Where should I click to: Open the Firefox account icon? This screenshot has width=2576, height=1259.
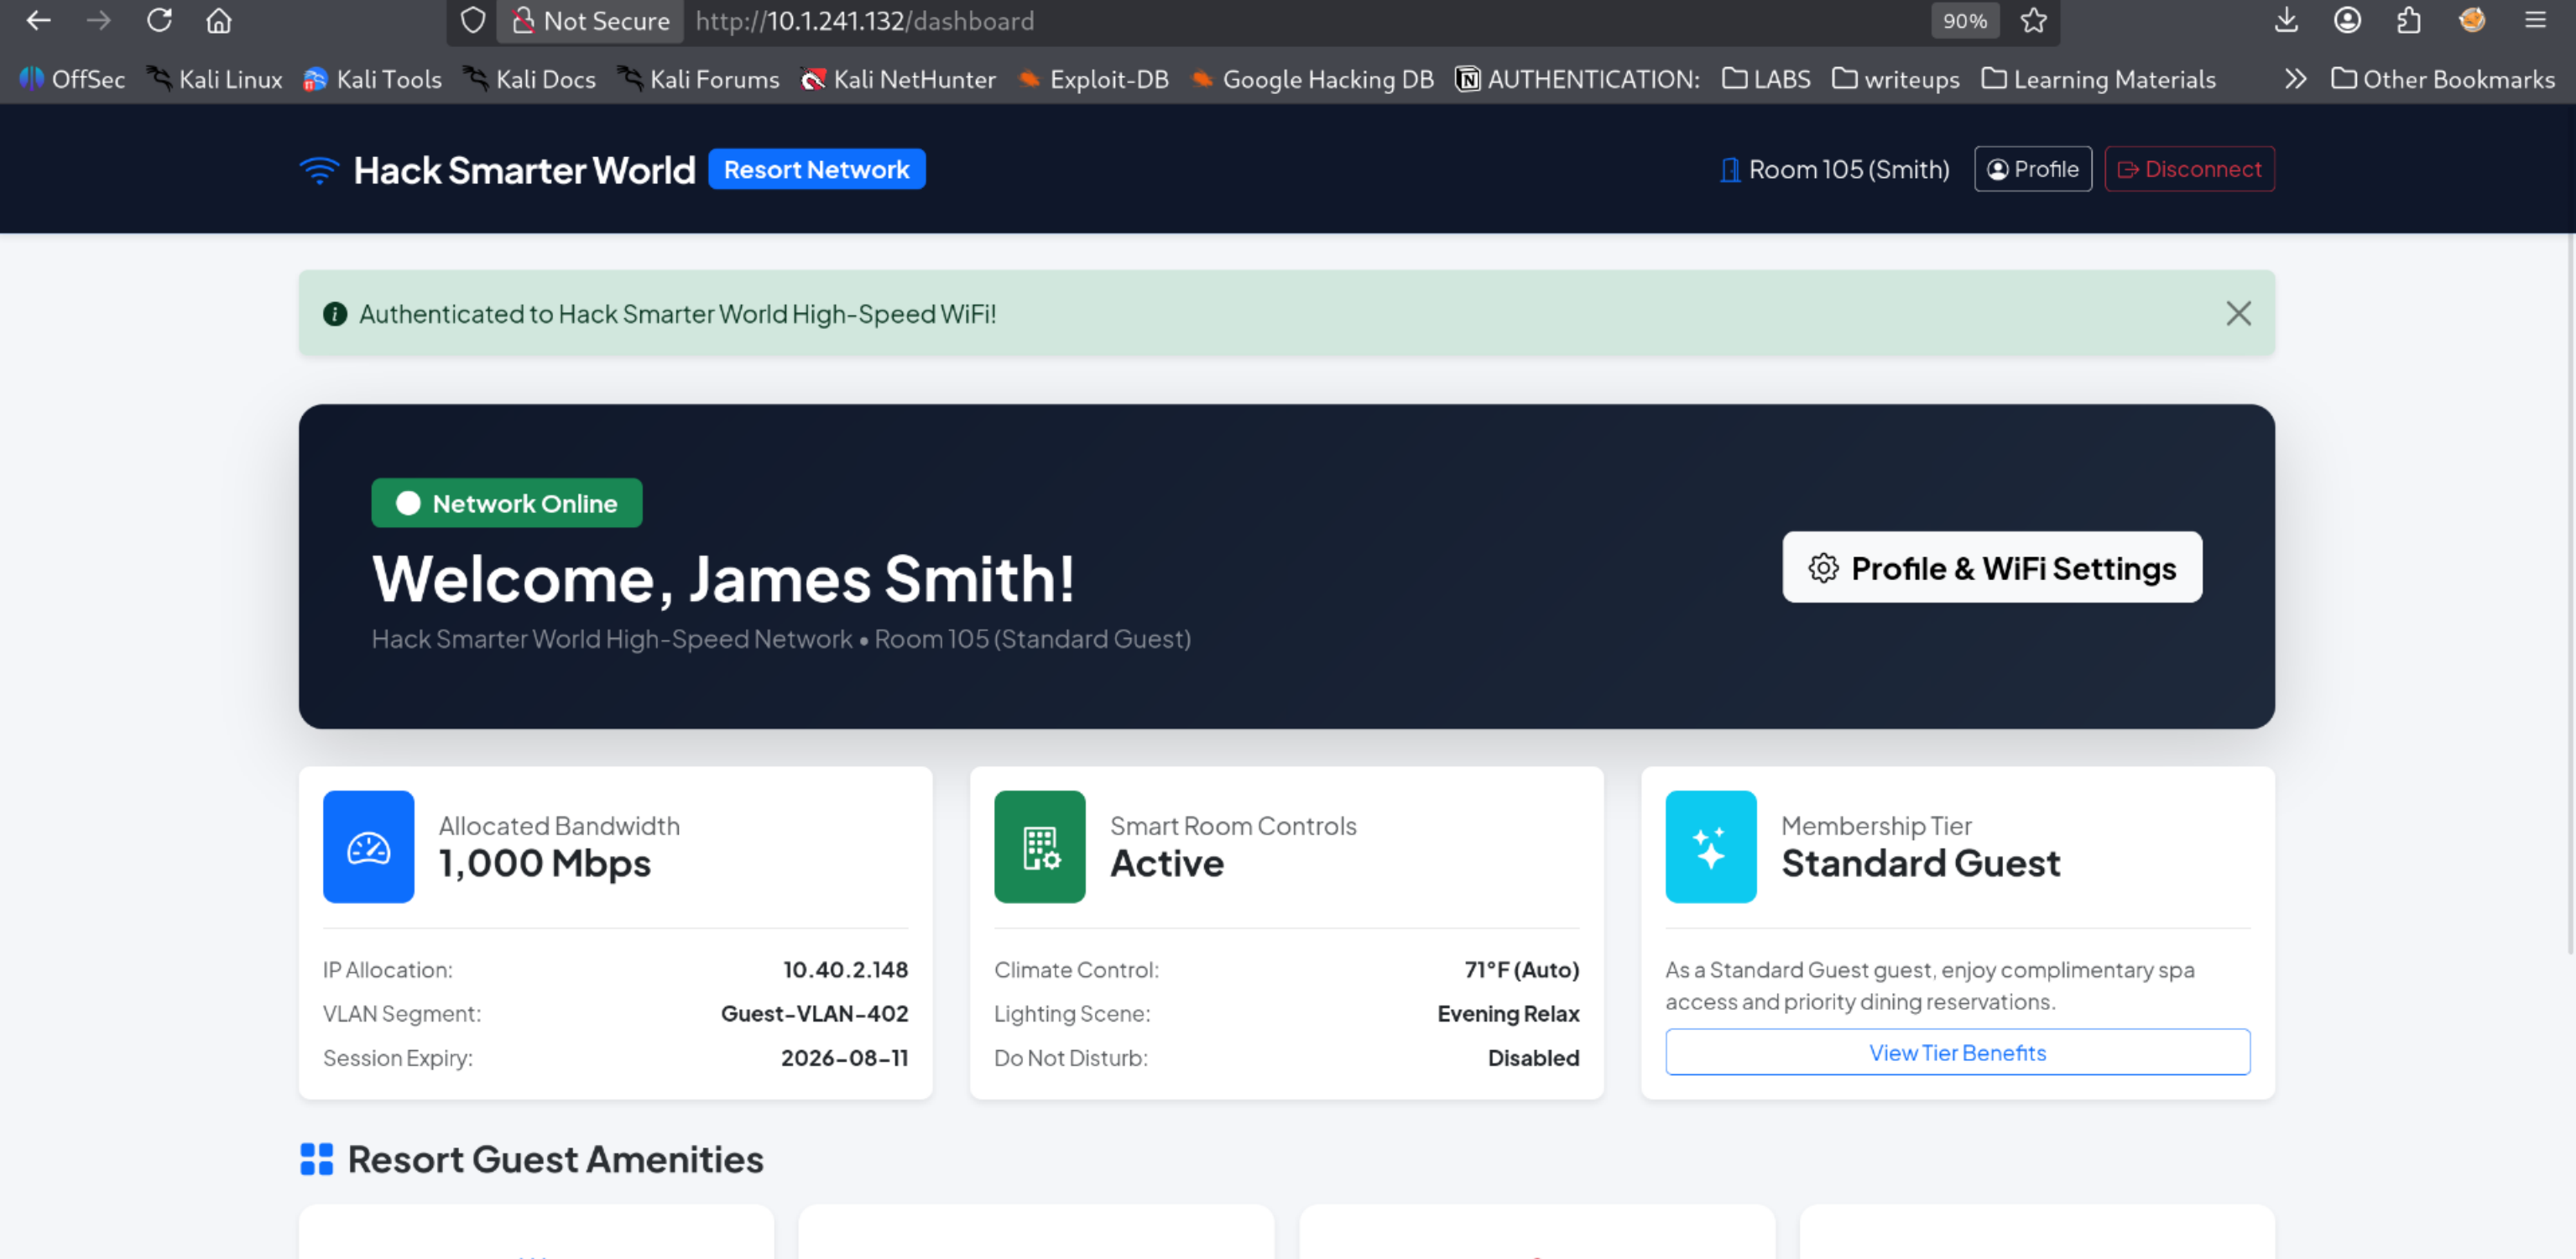2347,20
